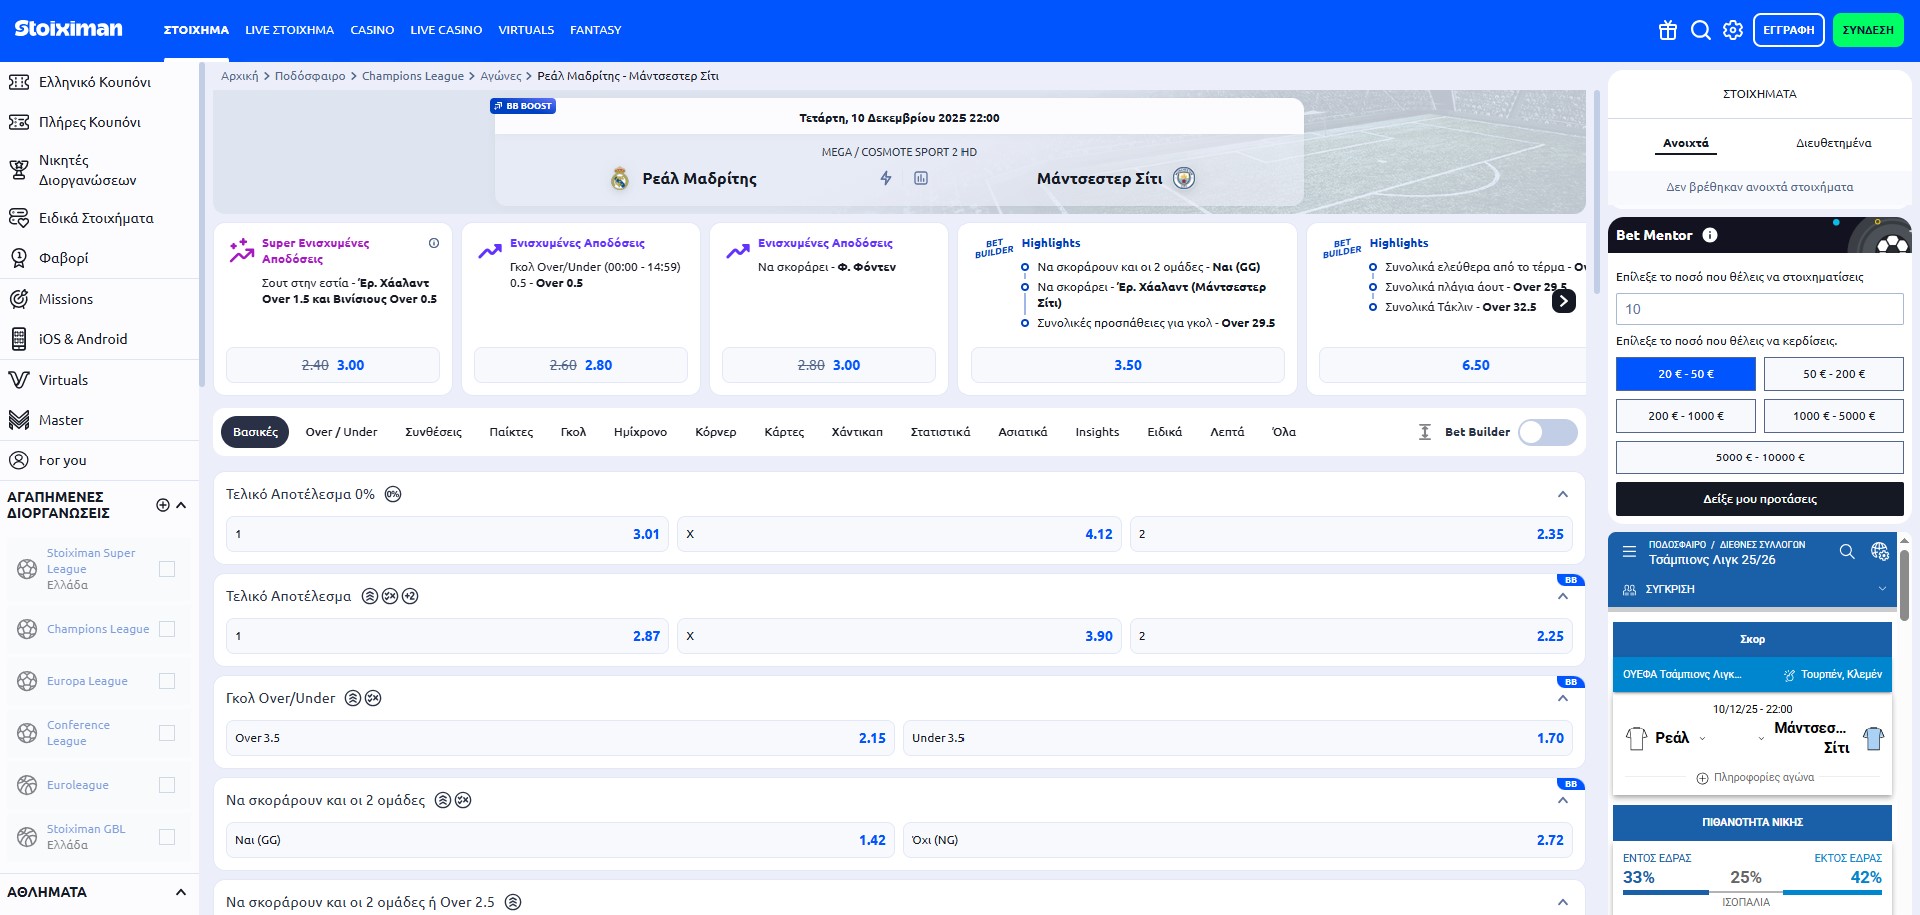Collapse the Τελικό Αποτέλεσμα 0% market

pyautogui.click(x=1562, y=494)
